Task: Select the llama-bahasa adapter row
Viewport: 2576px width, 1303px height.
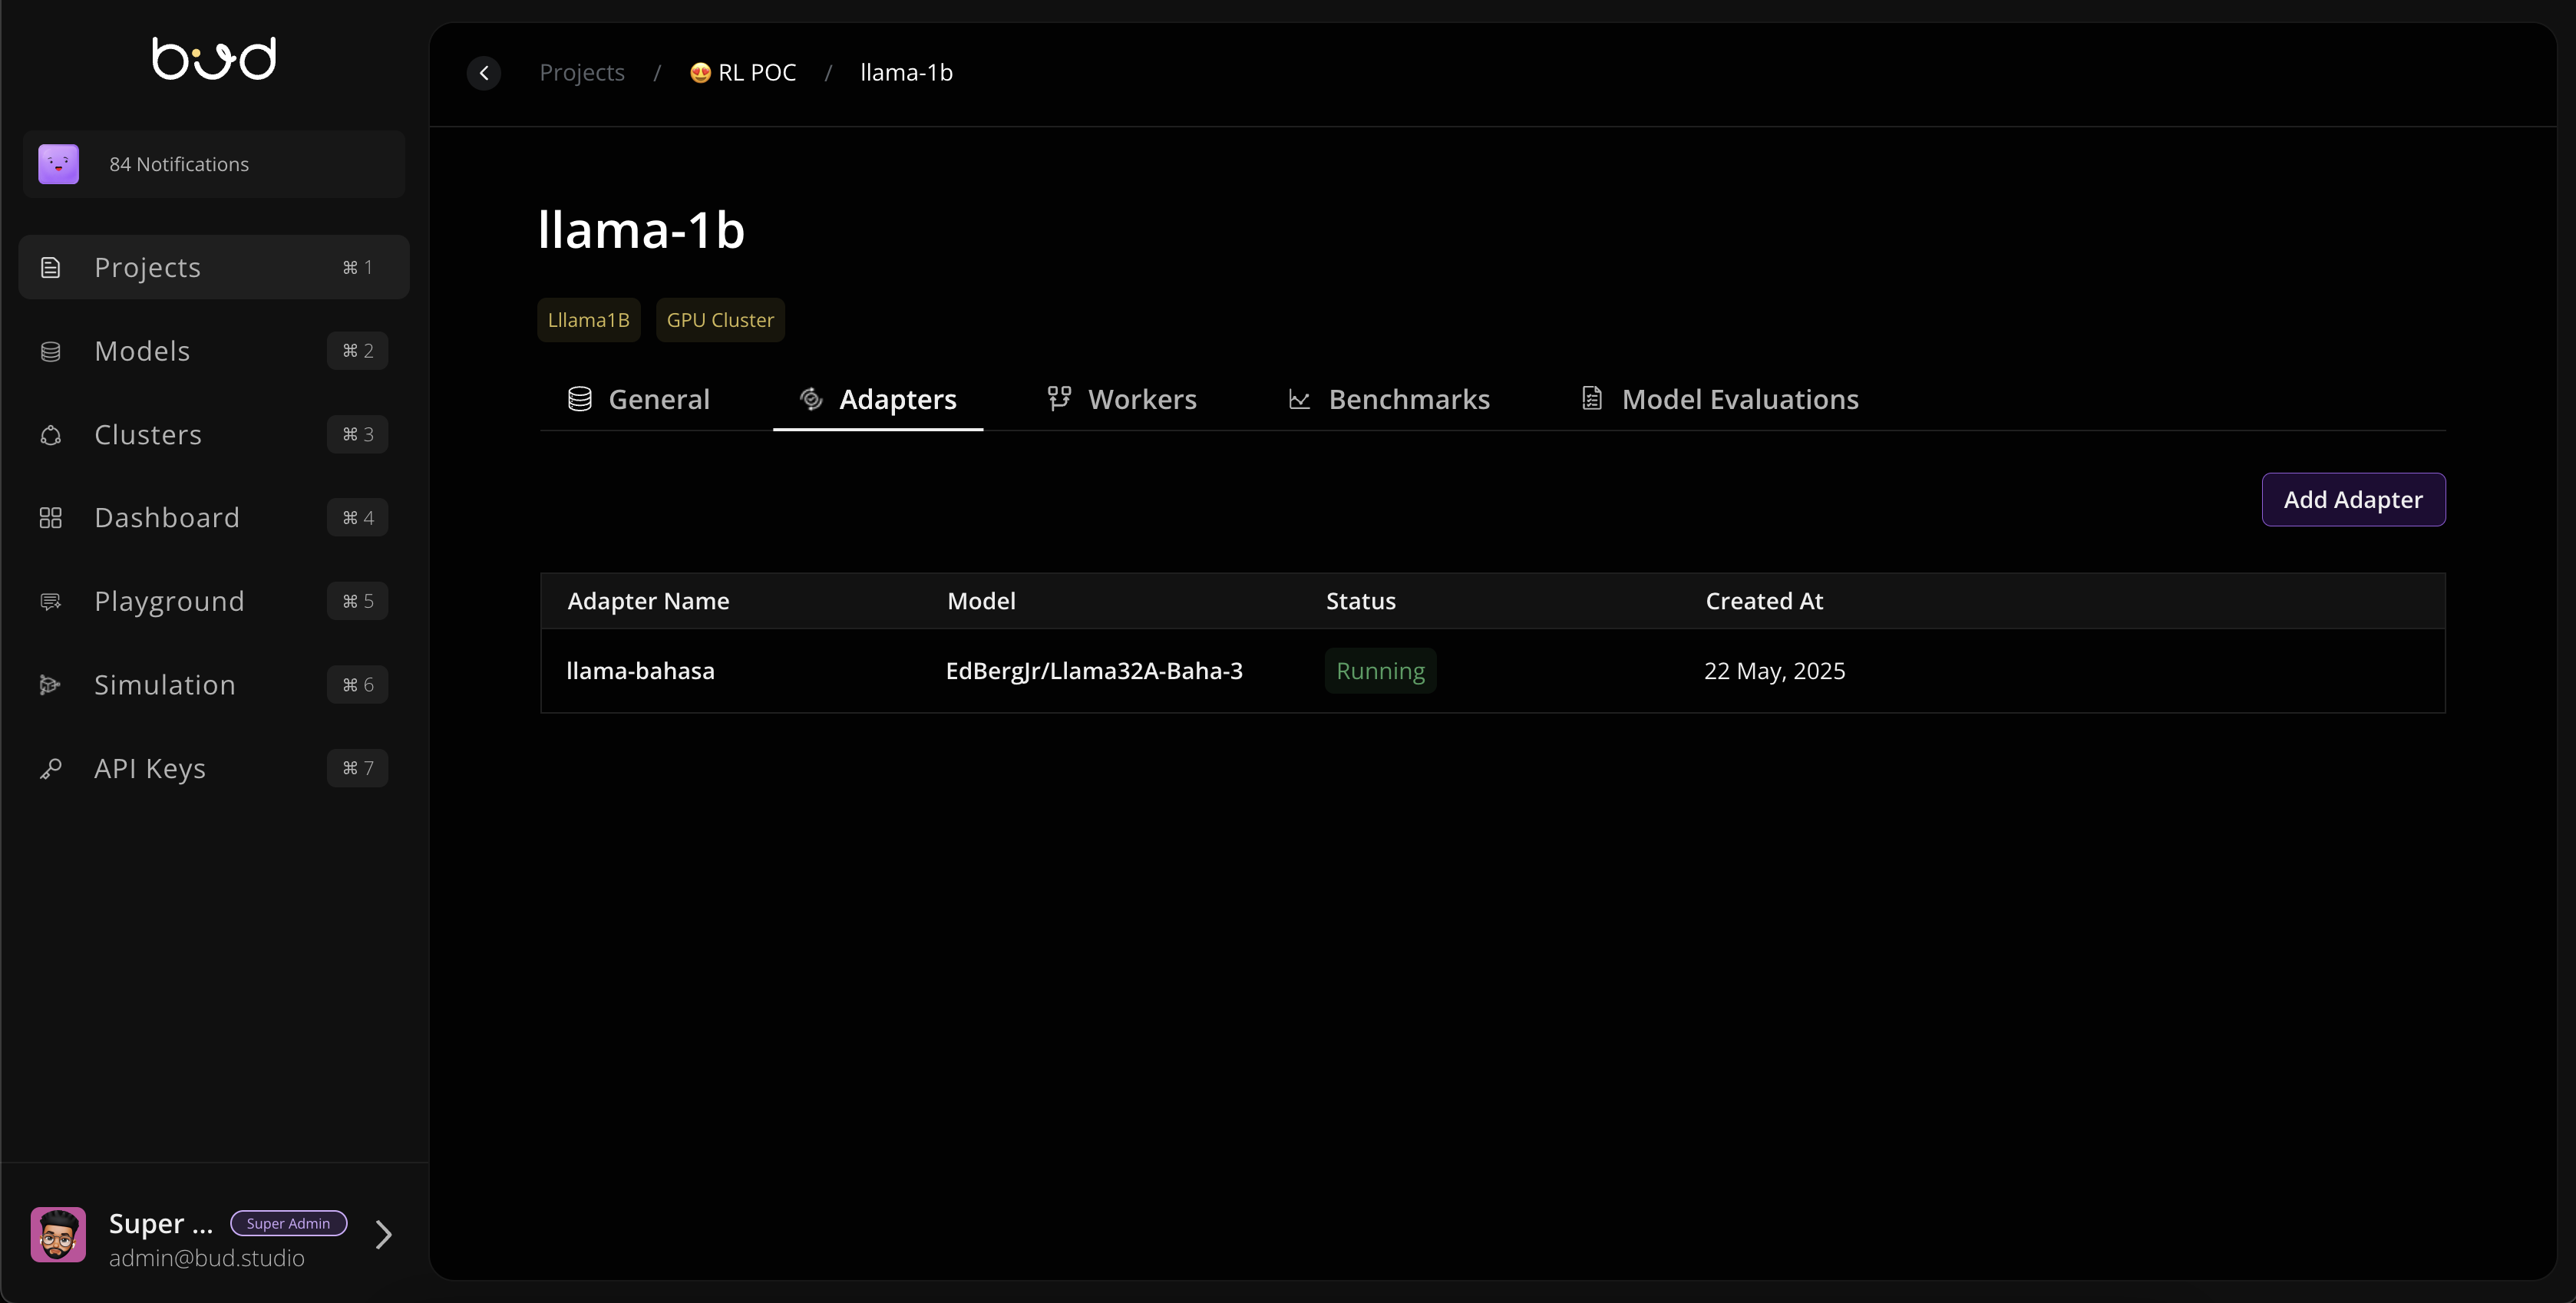Action: pyautogui.click(x=640, y=671)
